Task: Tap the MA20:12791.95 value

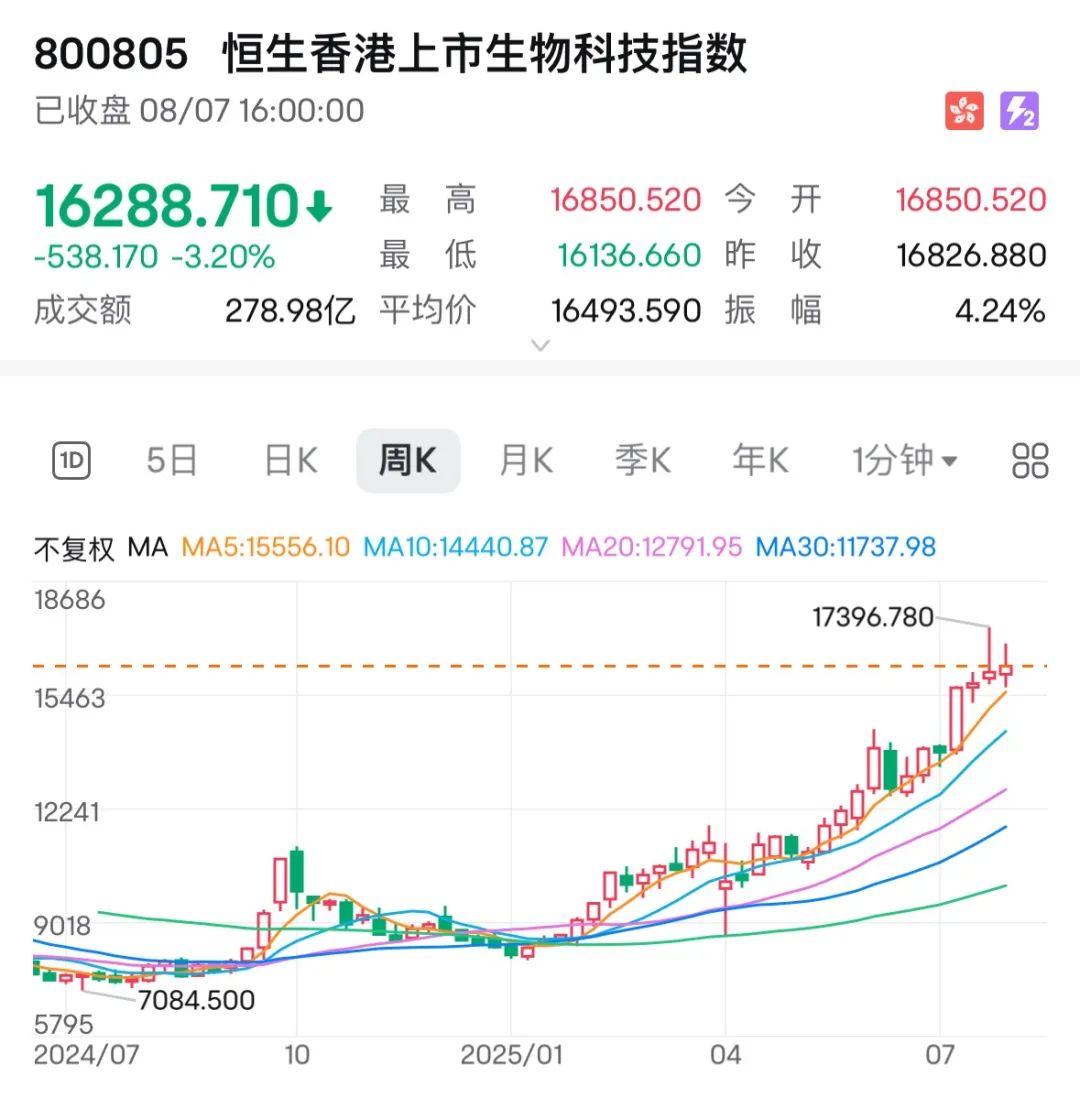Action: coord(651,547)
